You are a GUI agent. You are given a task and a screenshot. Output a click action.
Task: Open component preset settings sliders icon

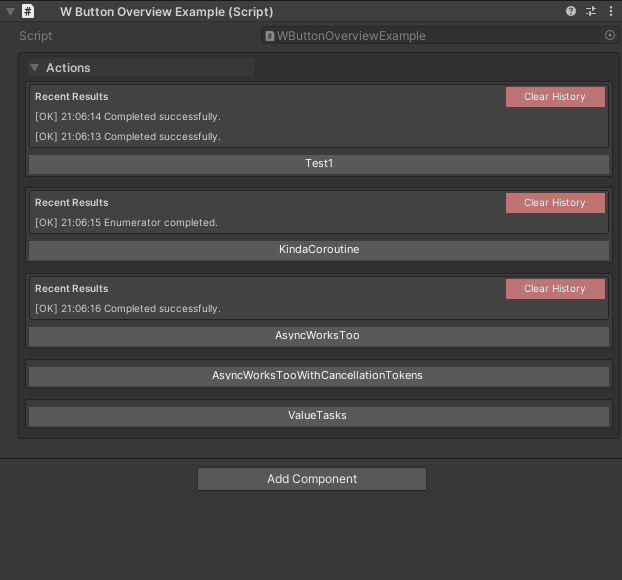[x=591, y=11]
